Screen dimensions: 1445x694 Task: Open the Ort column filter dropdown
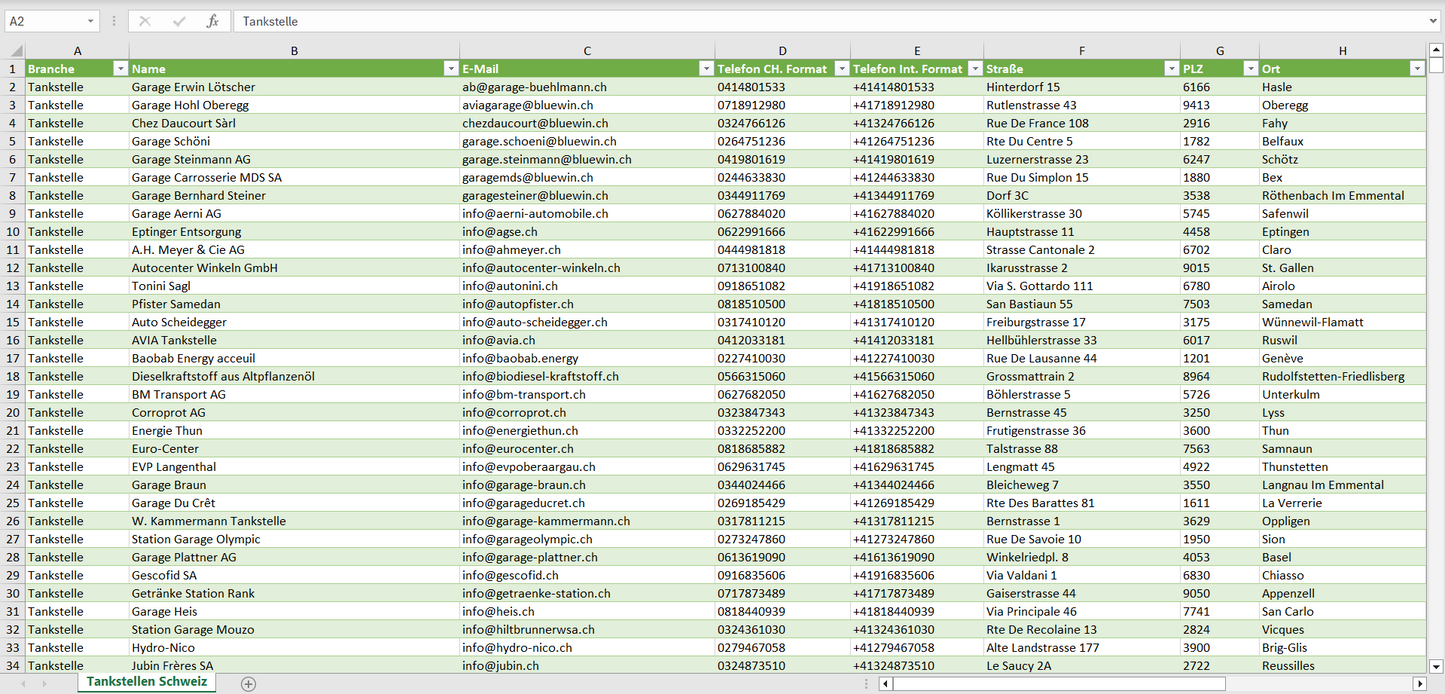click(x=1416, y=69)
